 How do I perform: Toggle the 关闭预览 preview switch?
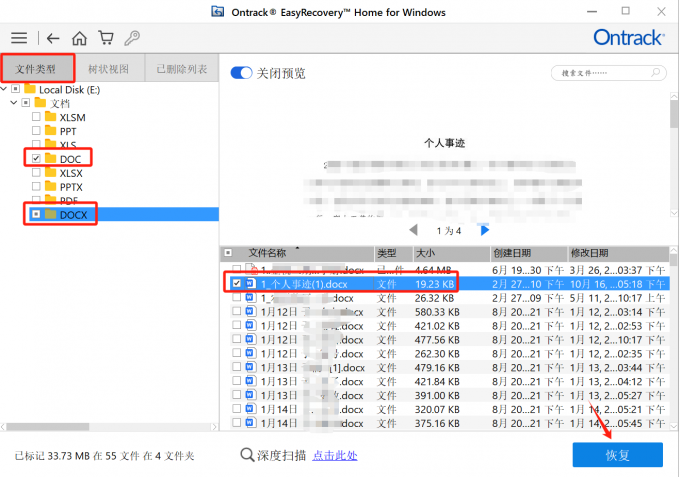(x=241, y=73)
